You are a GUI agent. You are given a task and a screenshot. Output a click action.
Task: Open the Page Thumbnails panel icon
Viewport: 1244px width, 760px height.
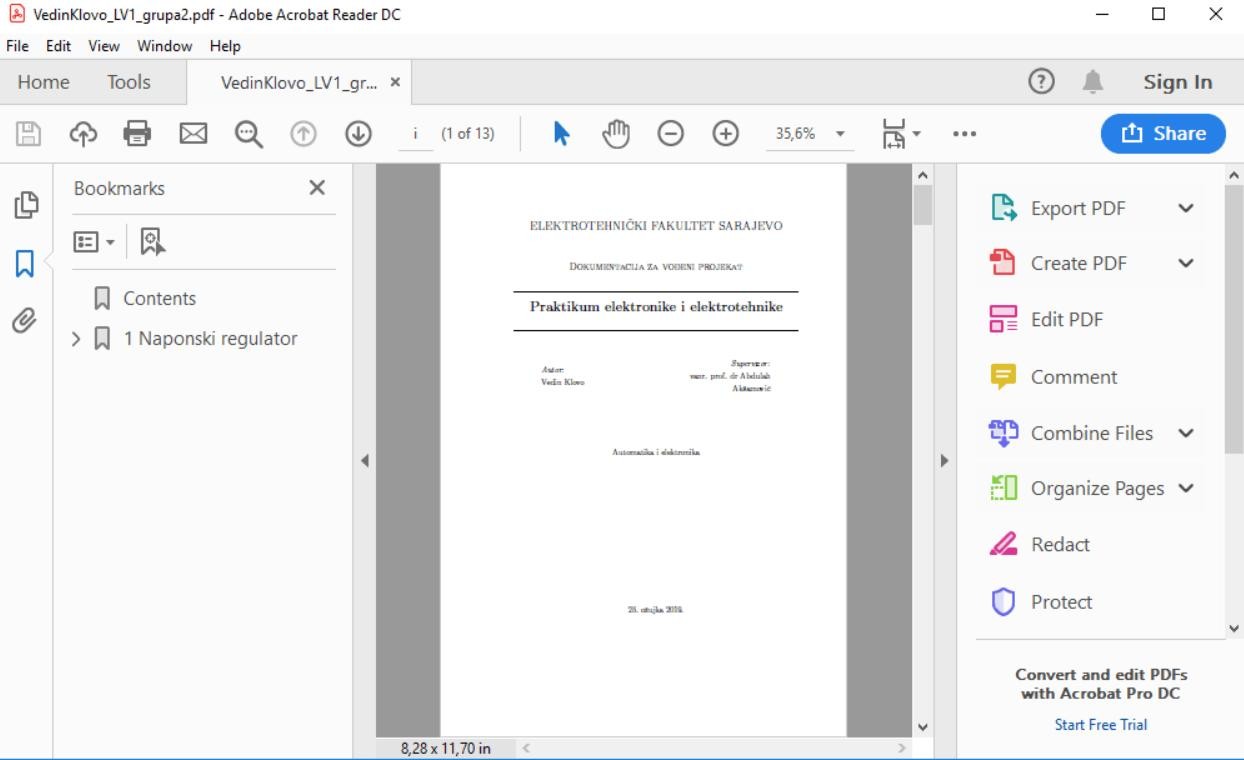(25, 206)
